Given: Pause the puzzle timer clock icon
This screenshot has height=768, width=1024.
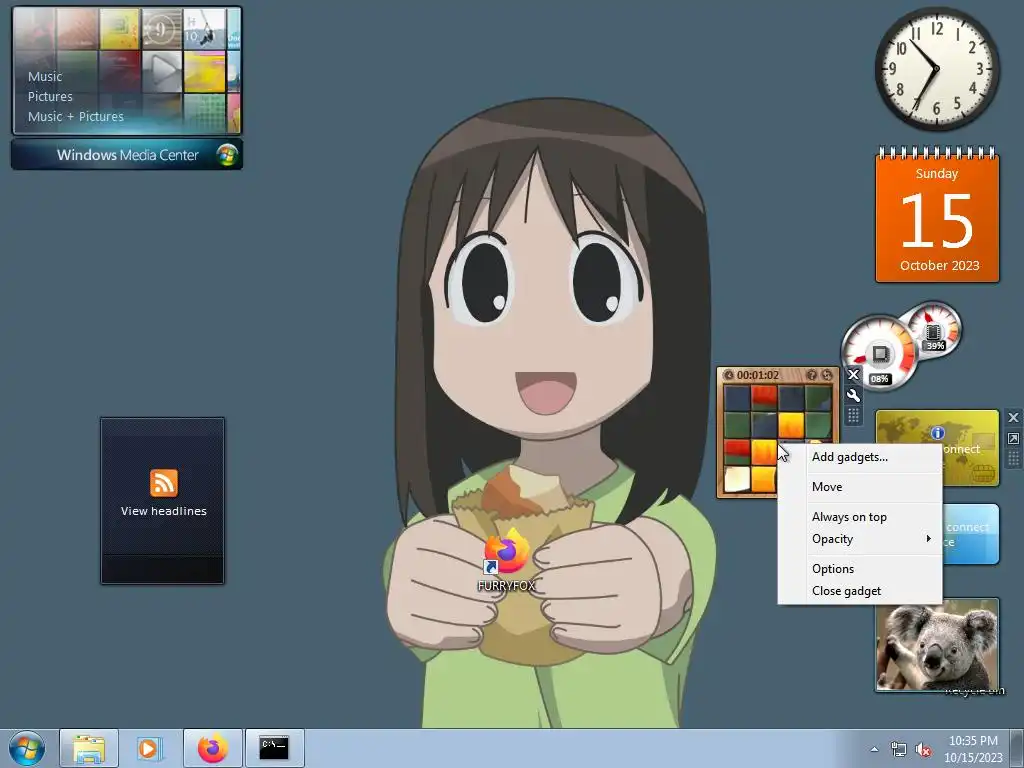Looking at the screenshot, I should (x=728, y=376).
